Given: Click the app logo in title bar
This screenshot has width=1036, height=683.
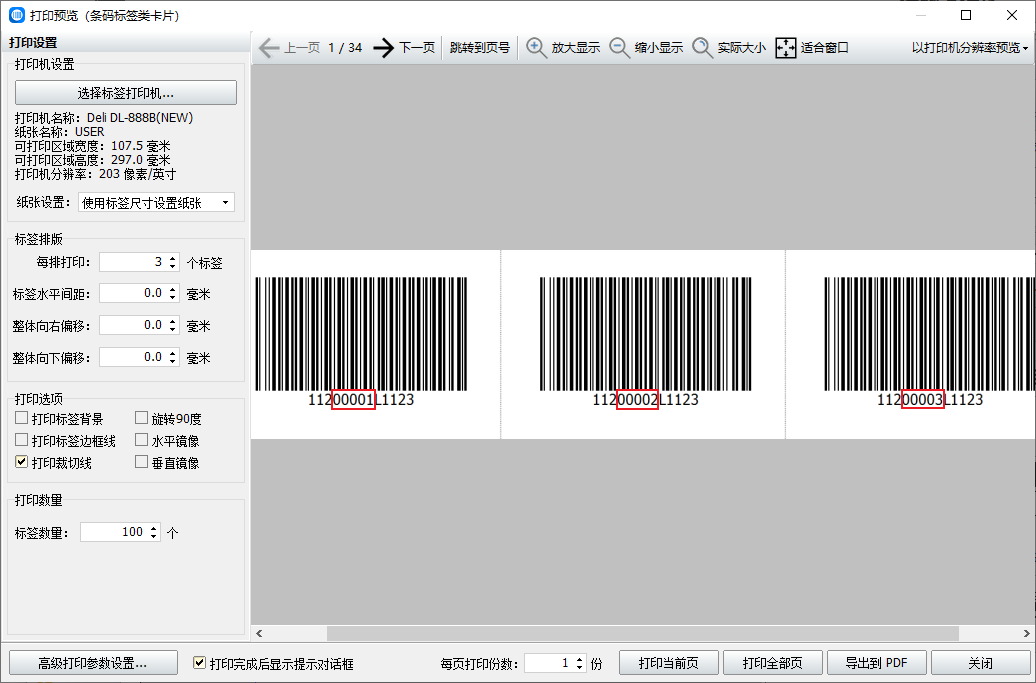Looking at the screenshot, I should [17, 15].
